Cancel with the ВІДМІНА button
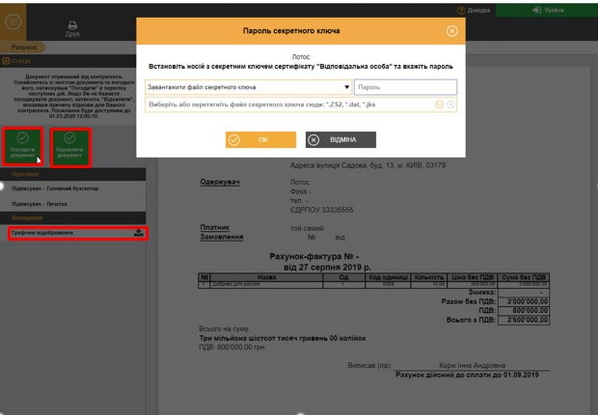The height and width of the screenshot is (415, 598). [x=341, y=140]
